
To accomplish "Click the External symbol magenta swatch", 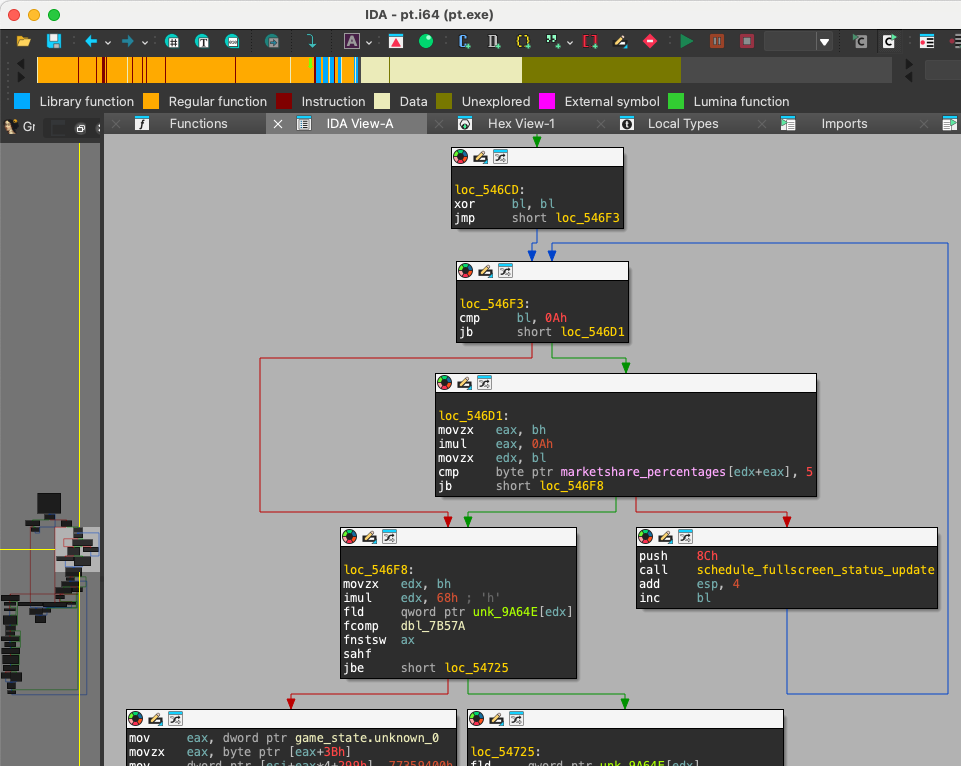I will tap(547, 101).
